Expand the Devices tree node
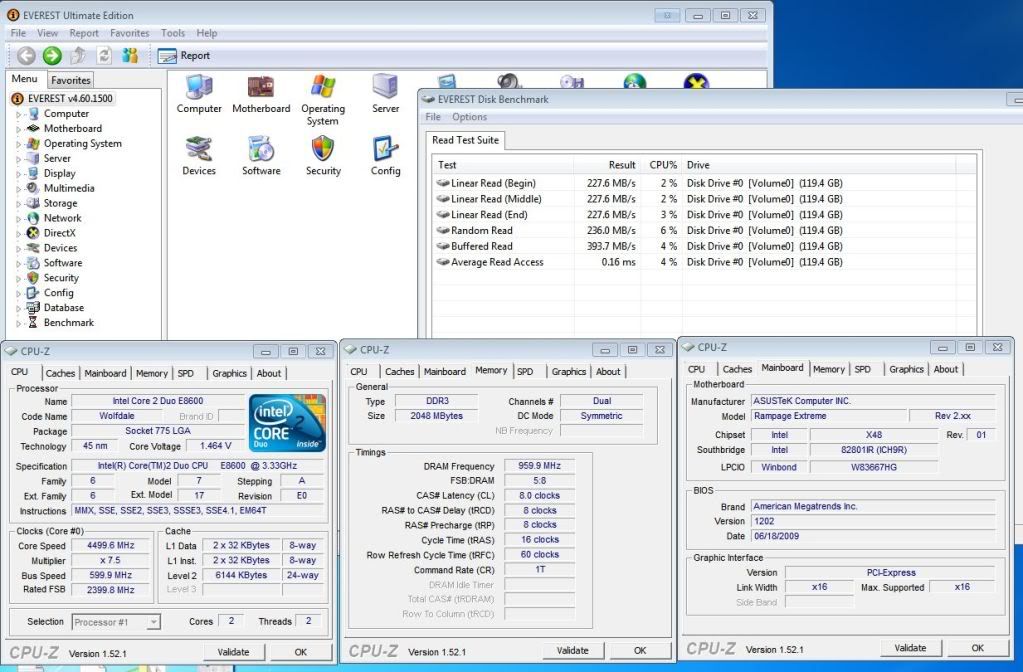 click(18, 249)
